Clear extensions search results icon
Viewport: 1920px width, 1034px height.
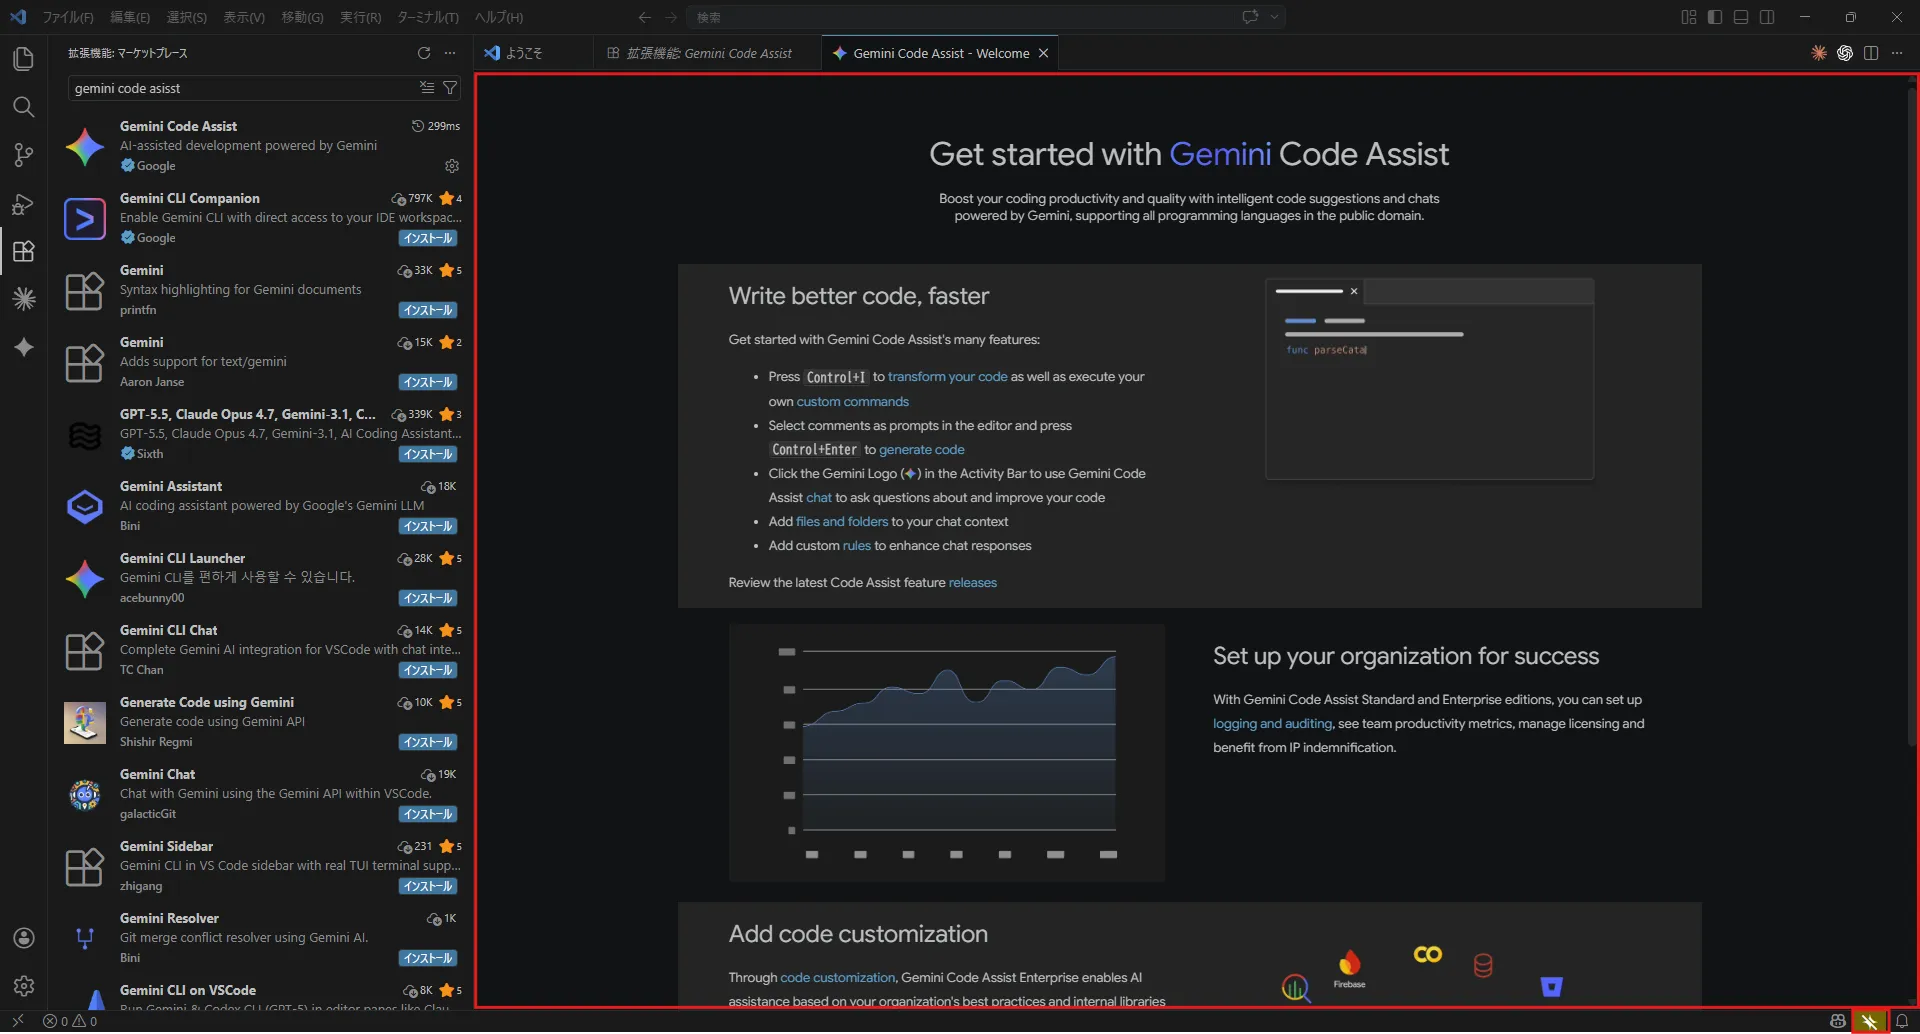pyautogui.click(x=427, y=88)
